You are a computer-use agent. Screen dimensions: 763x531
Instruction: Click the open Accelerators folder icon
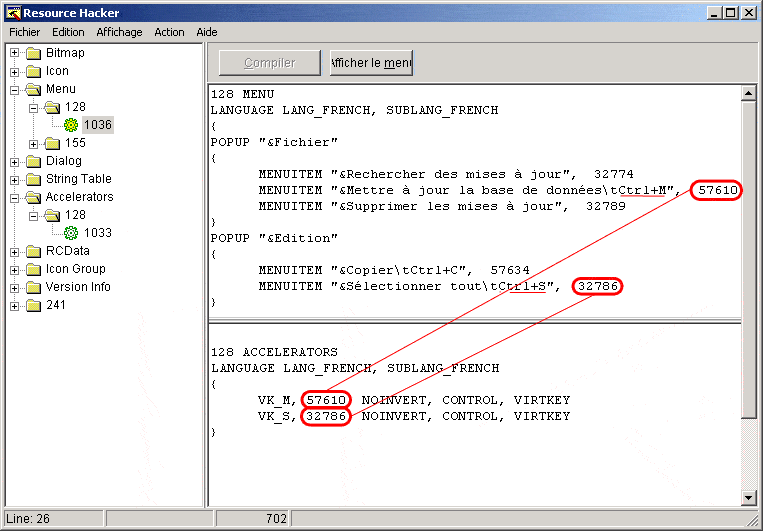tap(34, 197)
